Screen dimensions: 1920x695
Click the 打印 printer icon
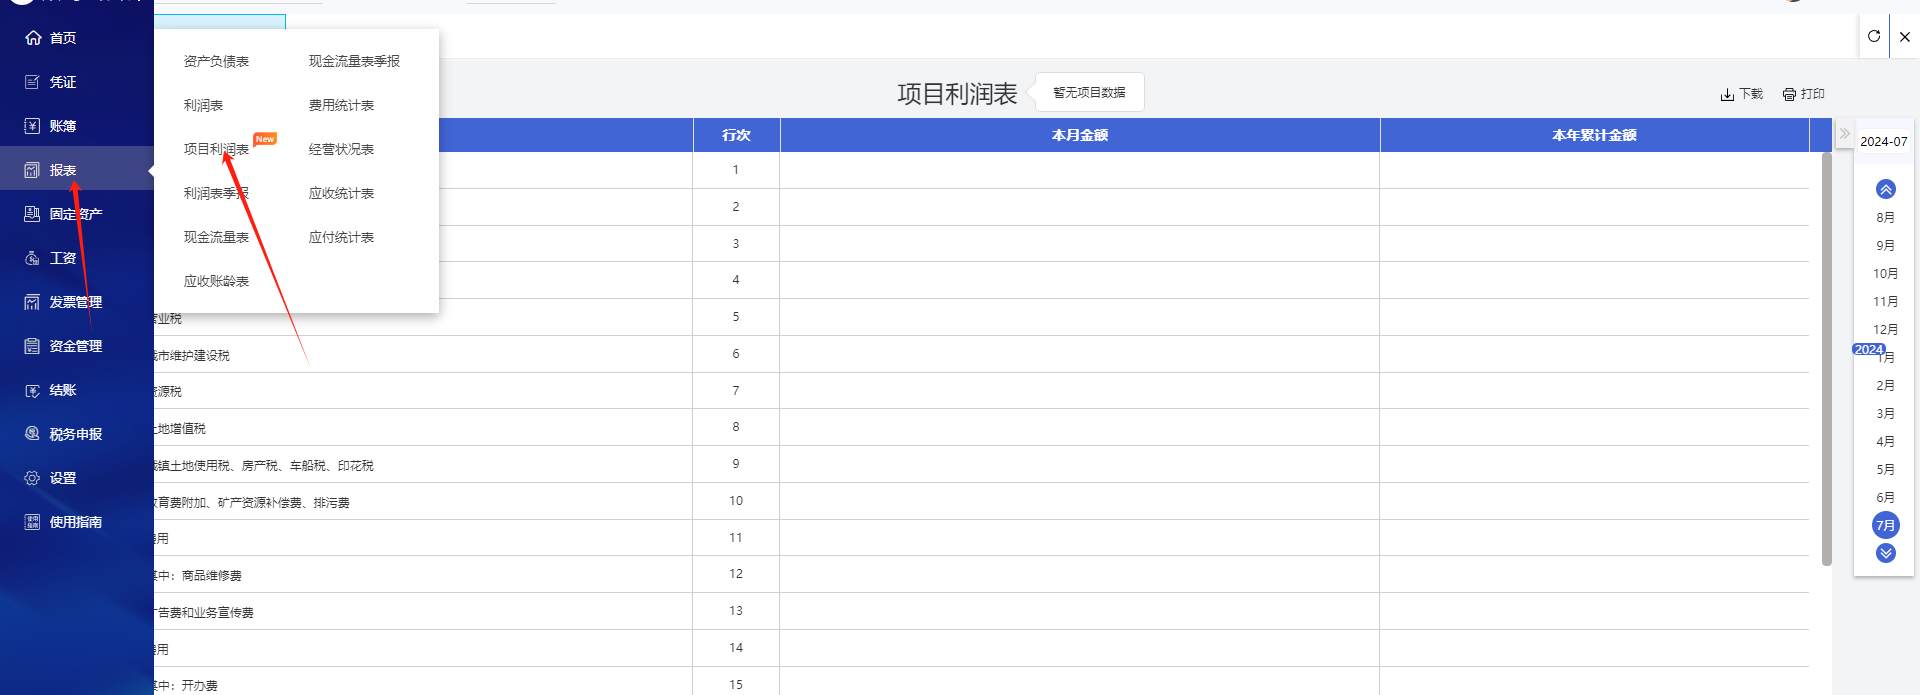coord(1789,94)
